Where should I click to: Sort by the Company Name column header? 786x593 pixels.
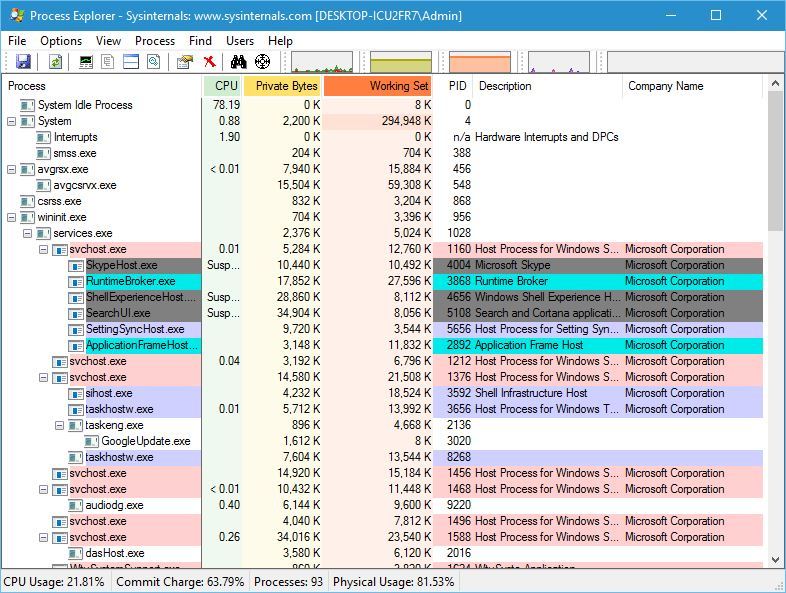[x=693, y=86]
